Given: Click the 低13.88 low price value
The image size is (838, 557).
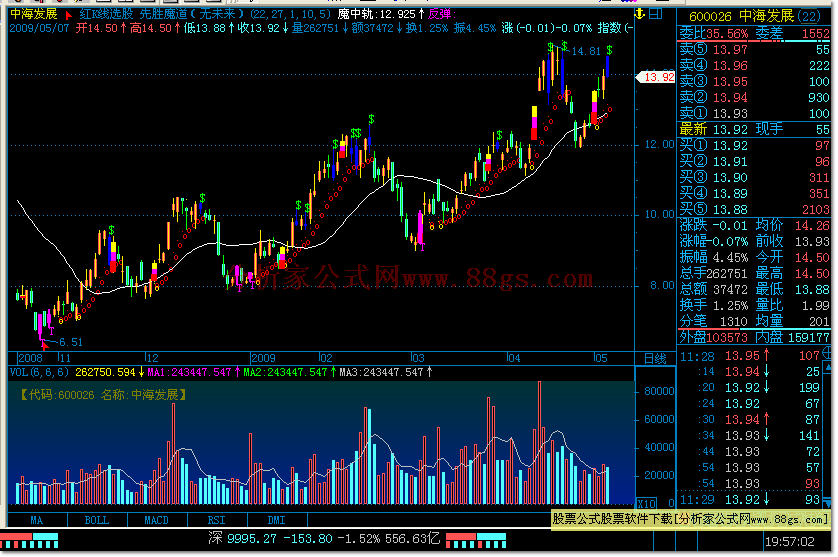Looking at the screenshot, I should [x=207, y=28].
